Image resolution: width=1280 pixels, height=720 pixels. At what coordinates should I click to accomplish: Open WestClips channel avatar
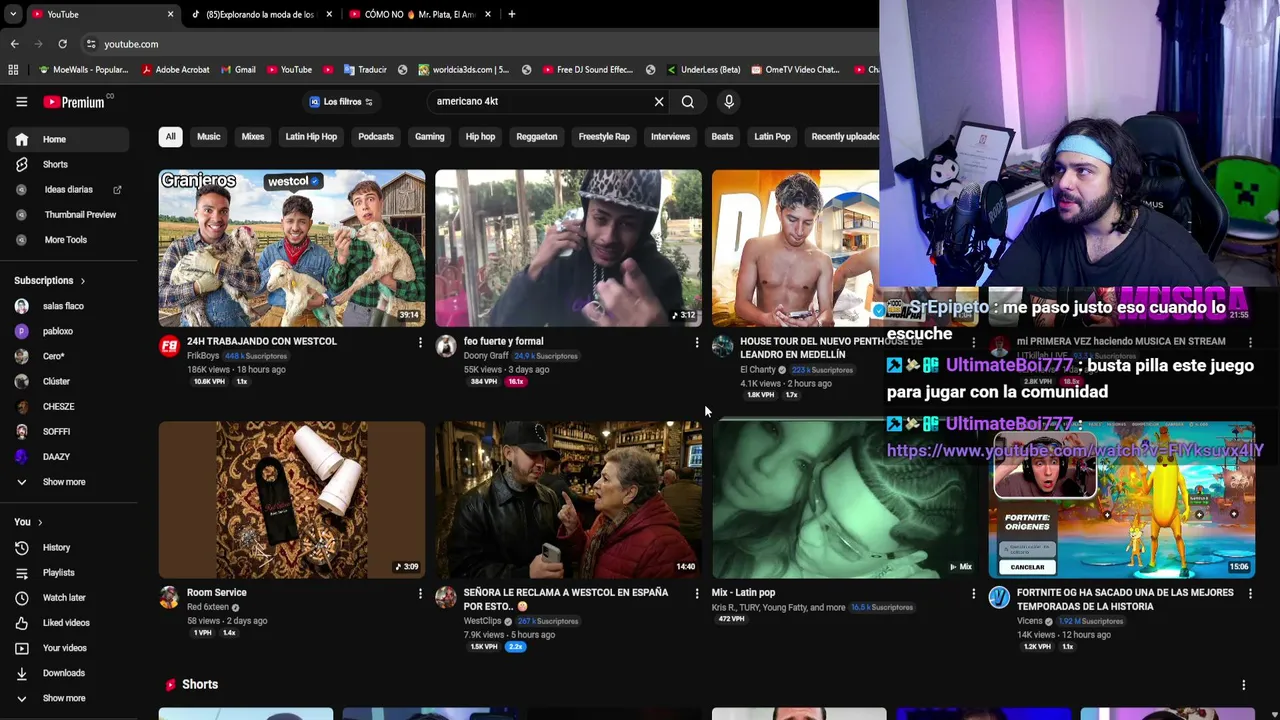pos(446,597)
